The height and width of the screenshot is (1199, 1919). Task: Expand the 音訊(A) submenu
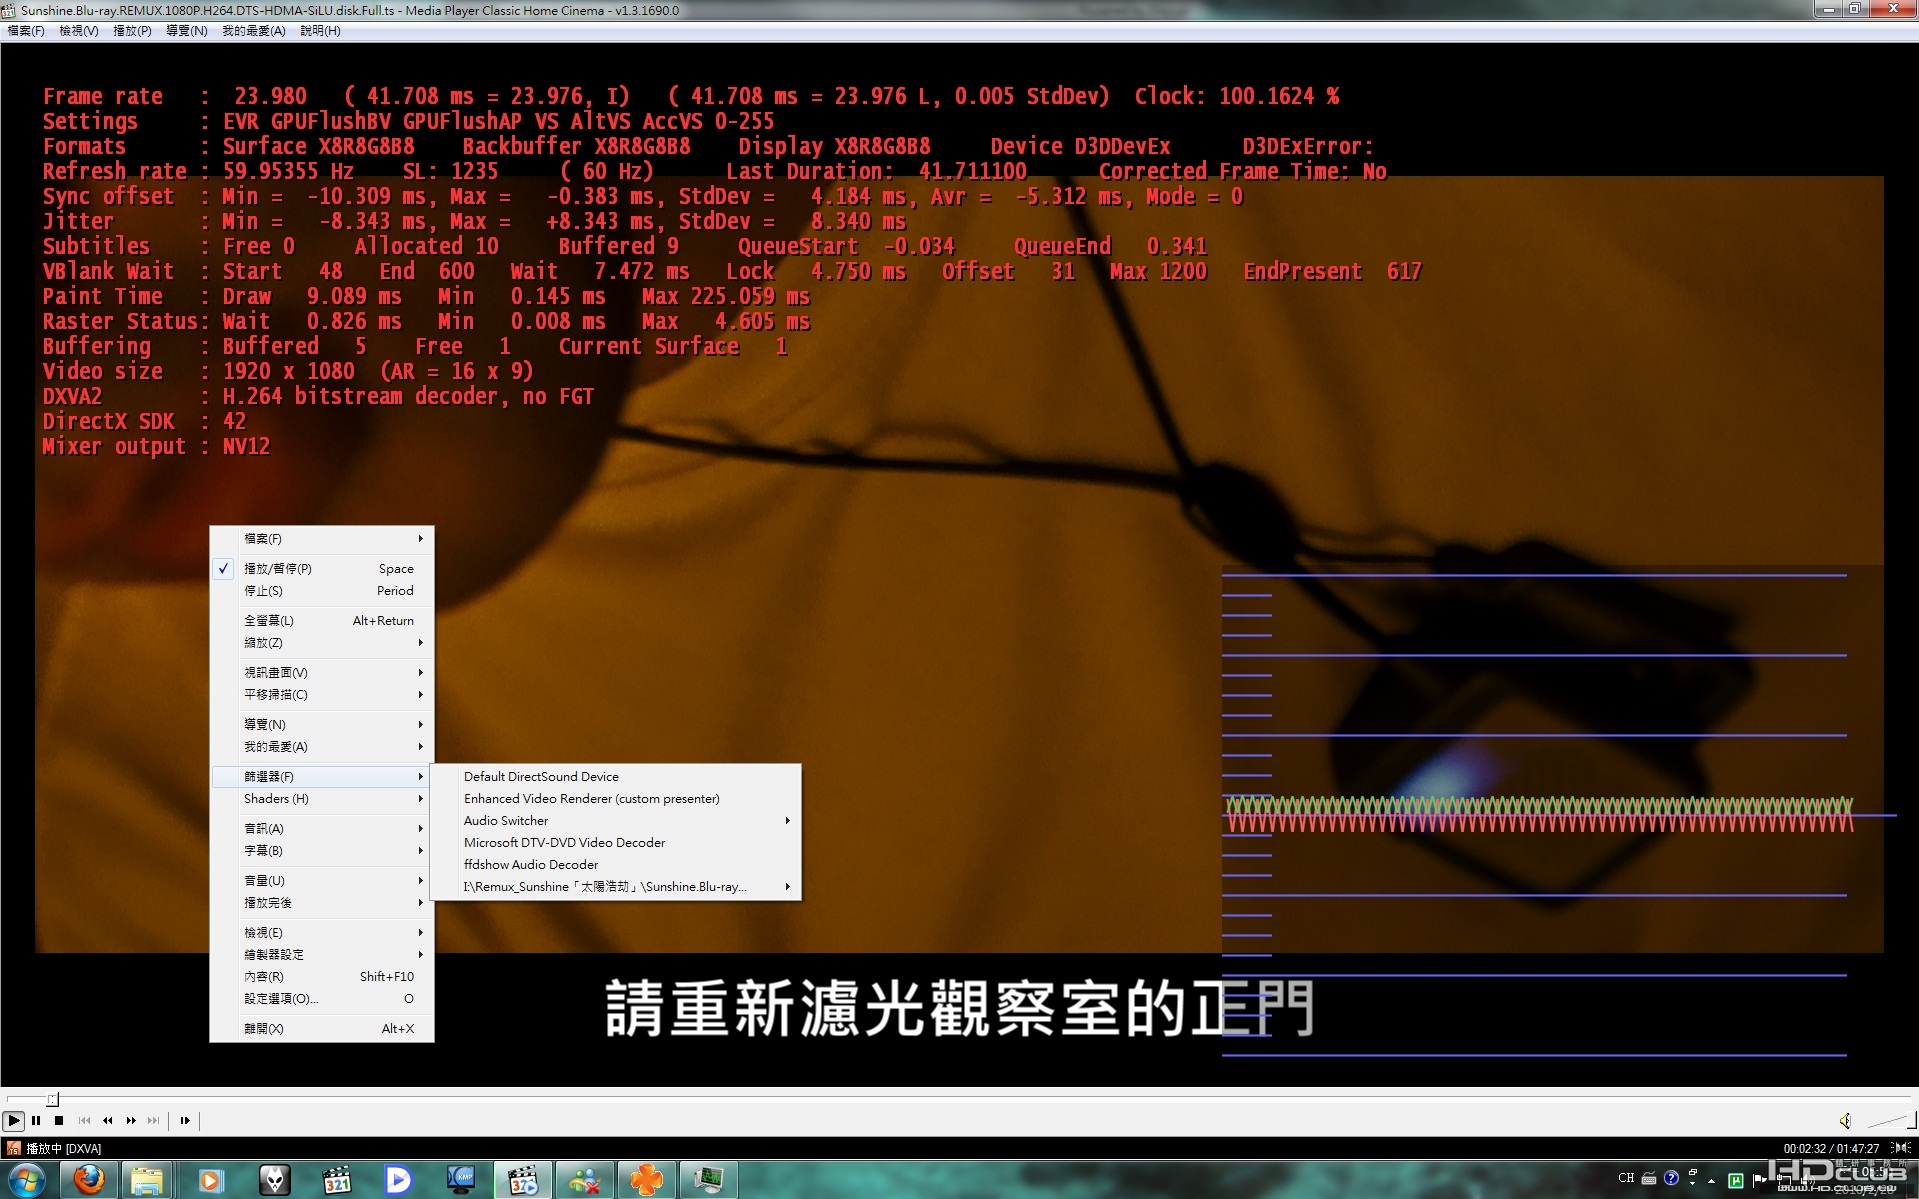(322, 828)
